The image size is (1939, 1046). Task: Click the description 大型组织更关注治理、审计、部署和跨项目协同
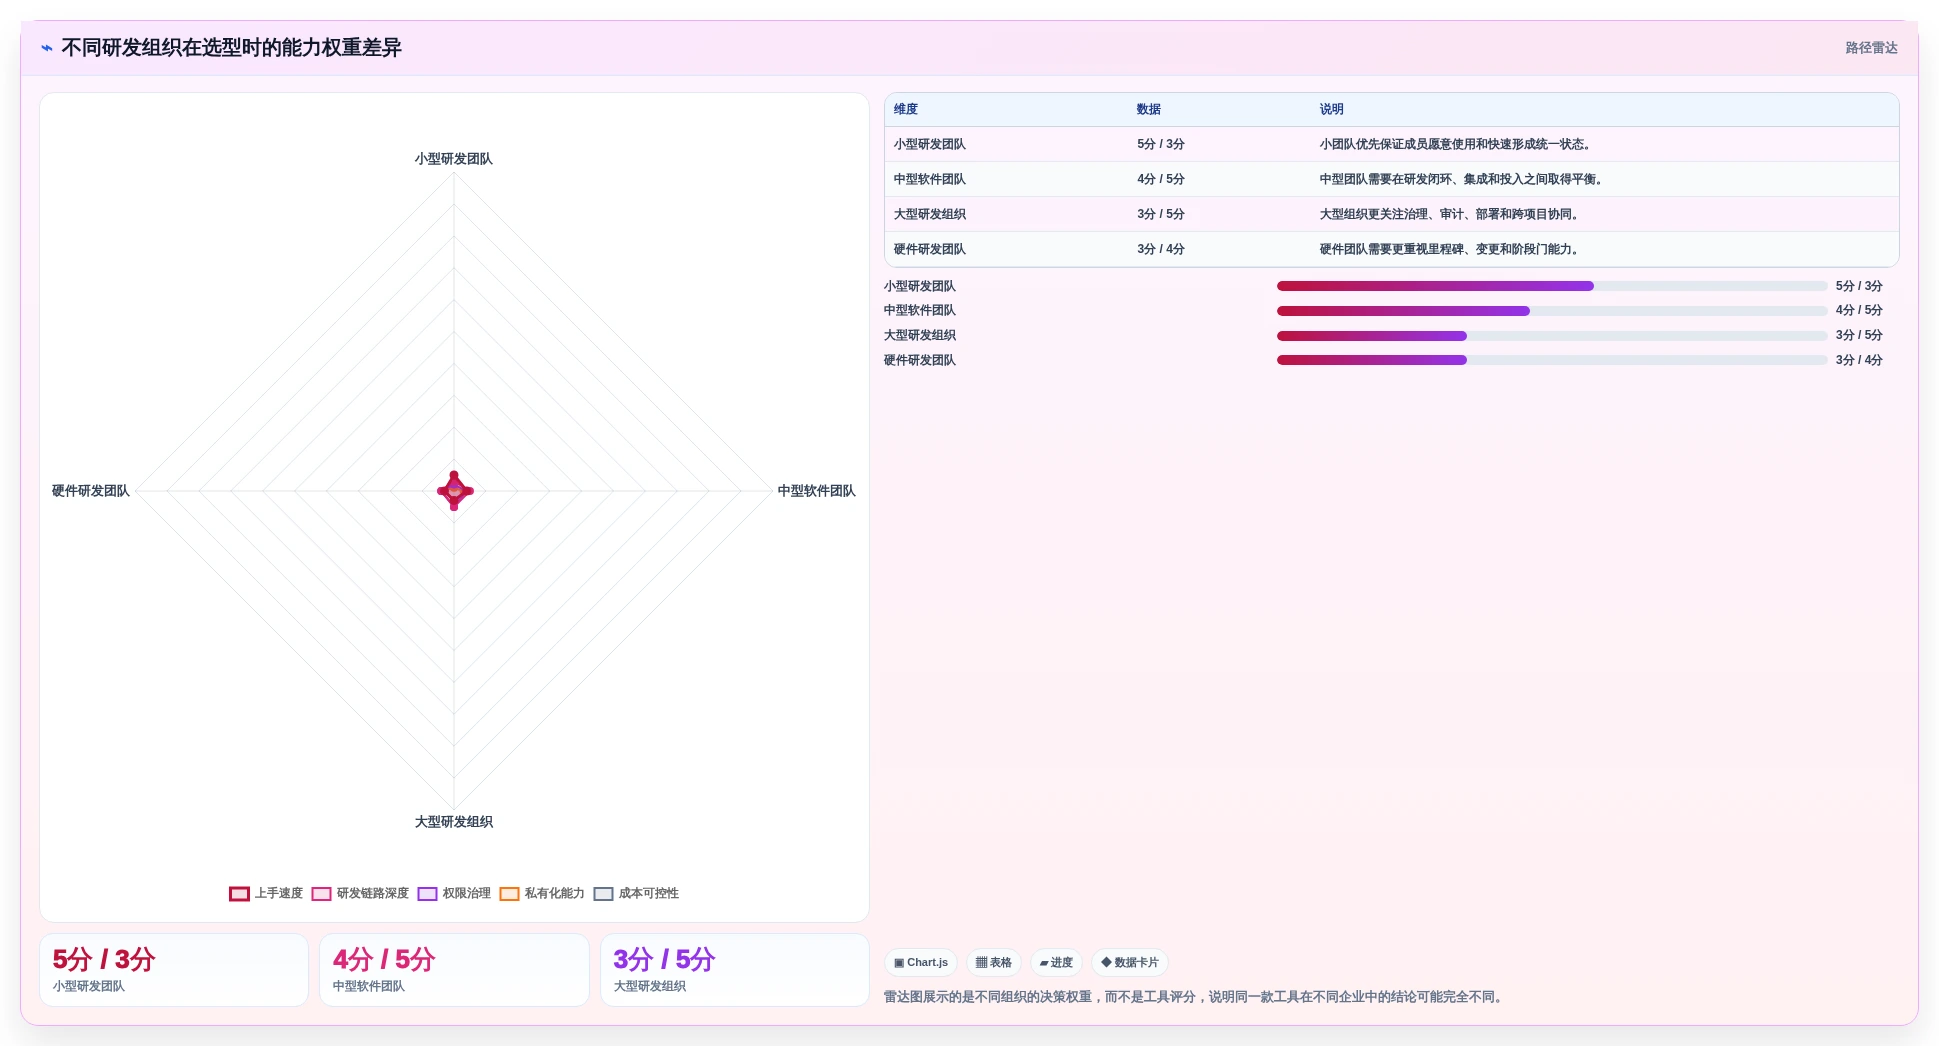1451,214
